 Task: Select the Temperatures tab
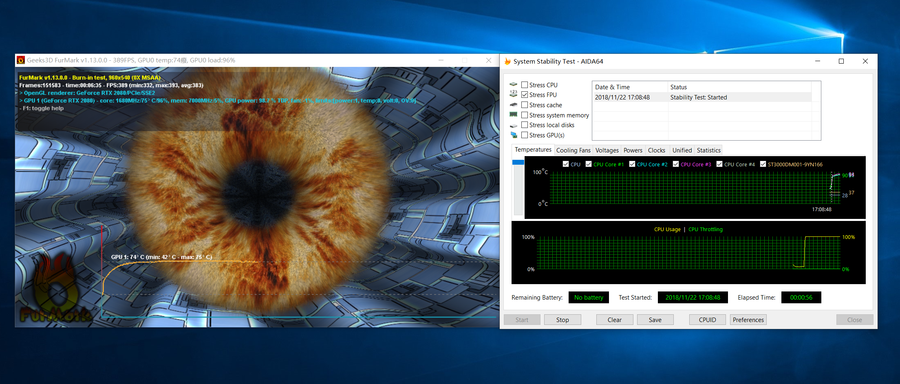tap(533, 150)
